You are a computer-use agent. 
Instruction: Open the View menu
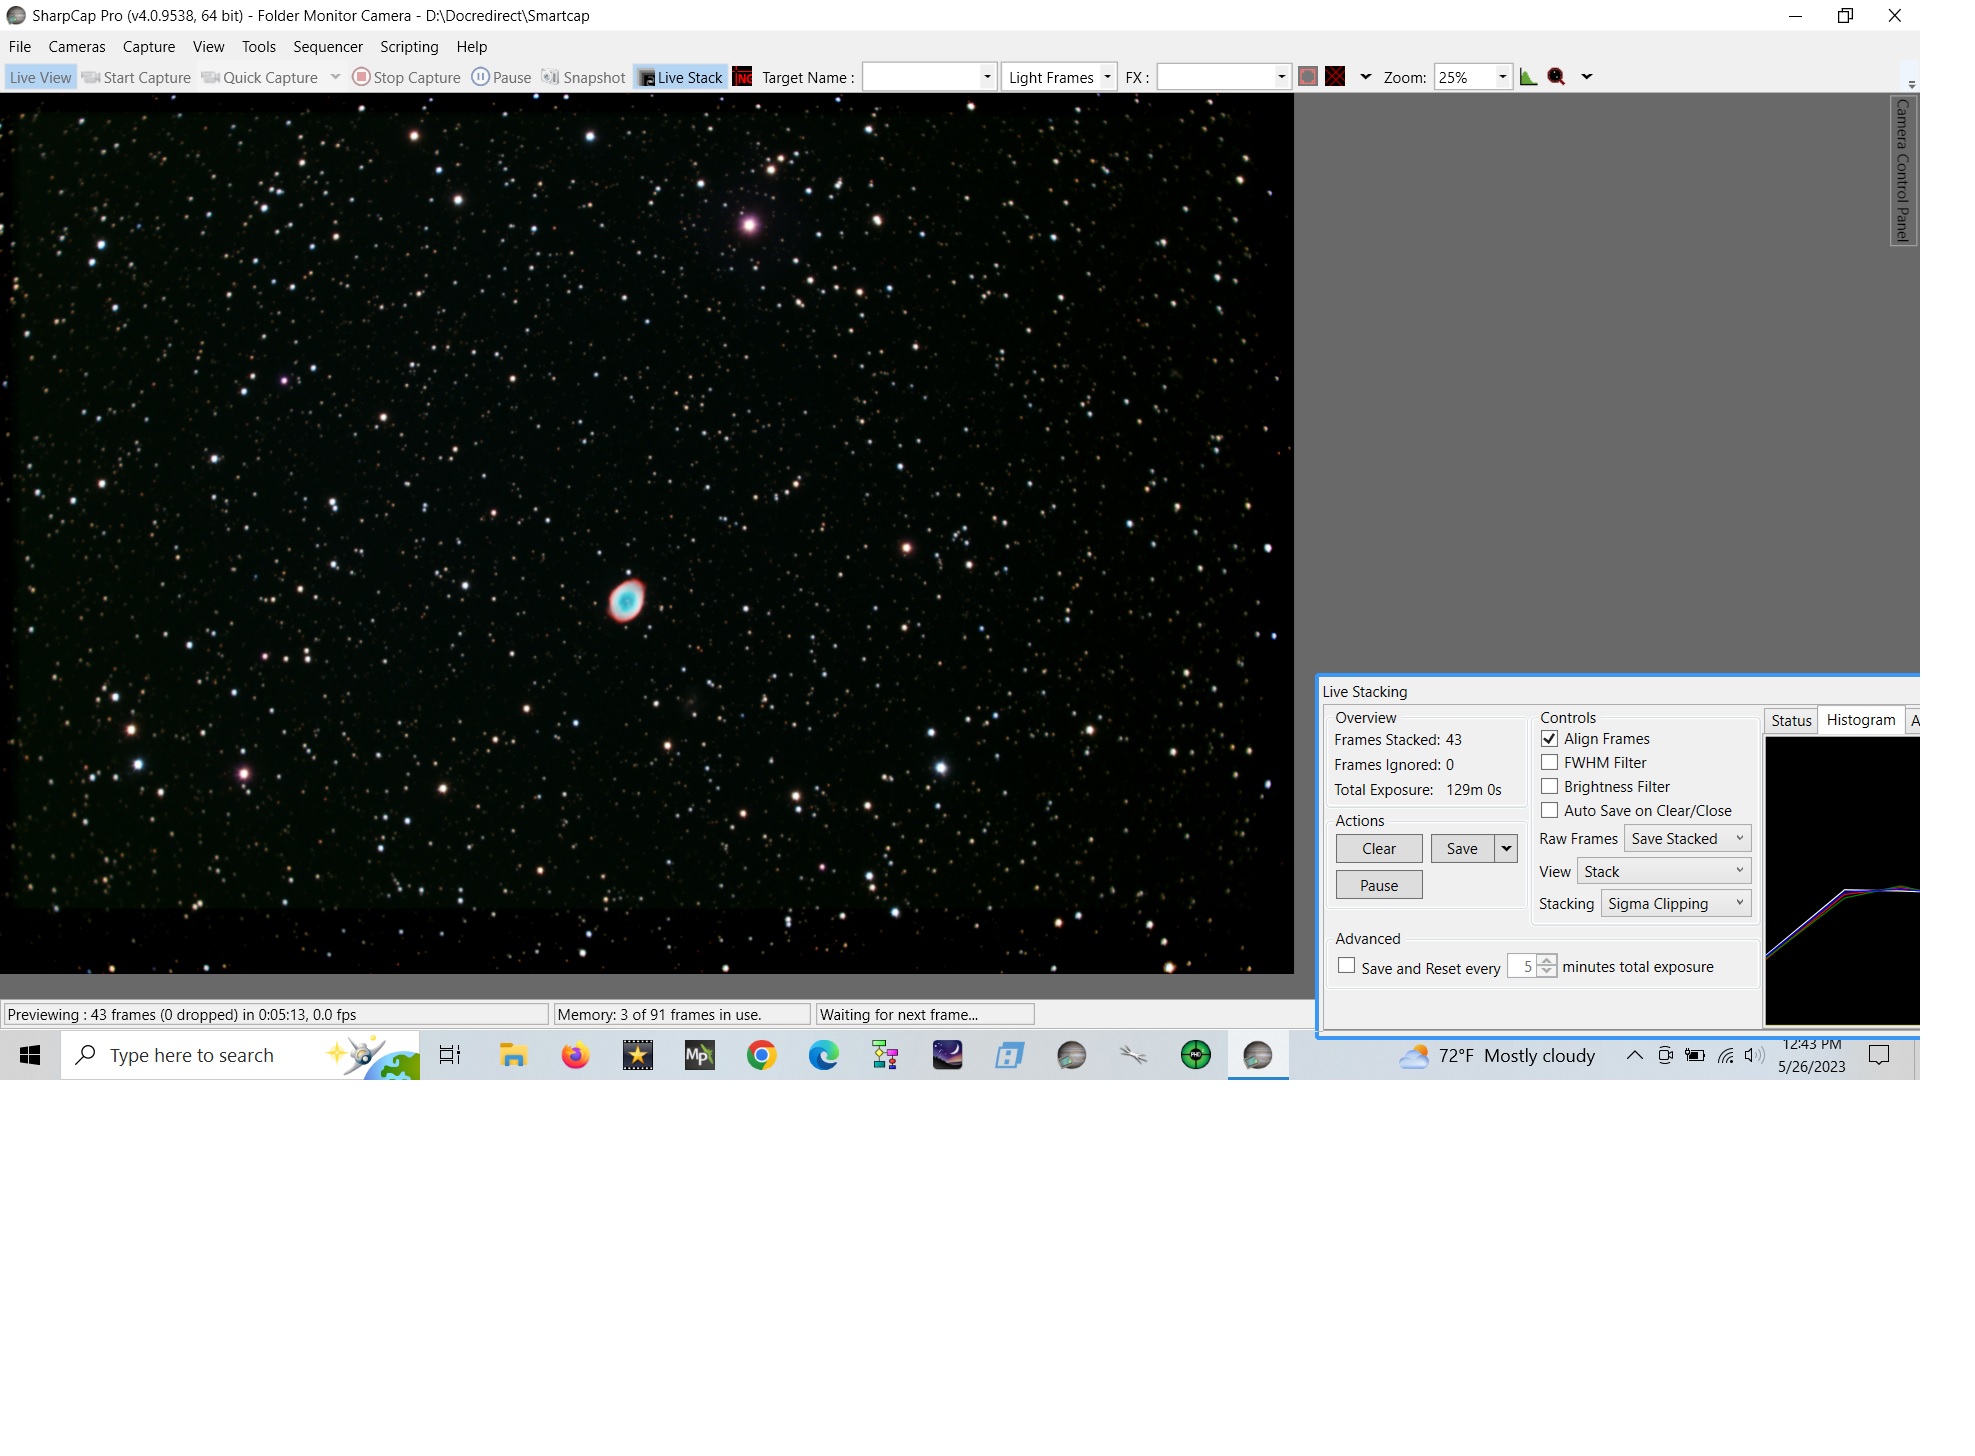208,46
